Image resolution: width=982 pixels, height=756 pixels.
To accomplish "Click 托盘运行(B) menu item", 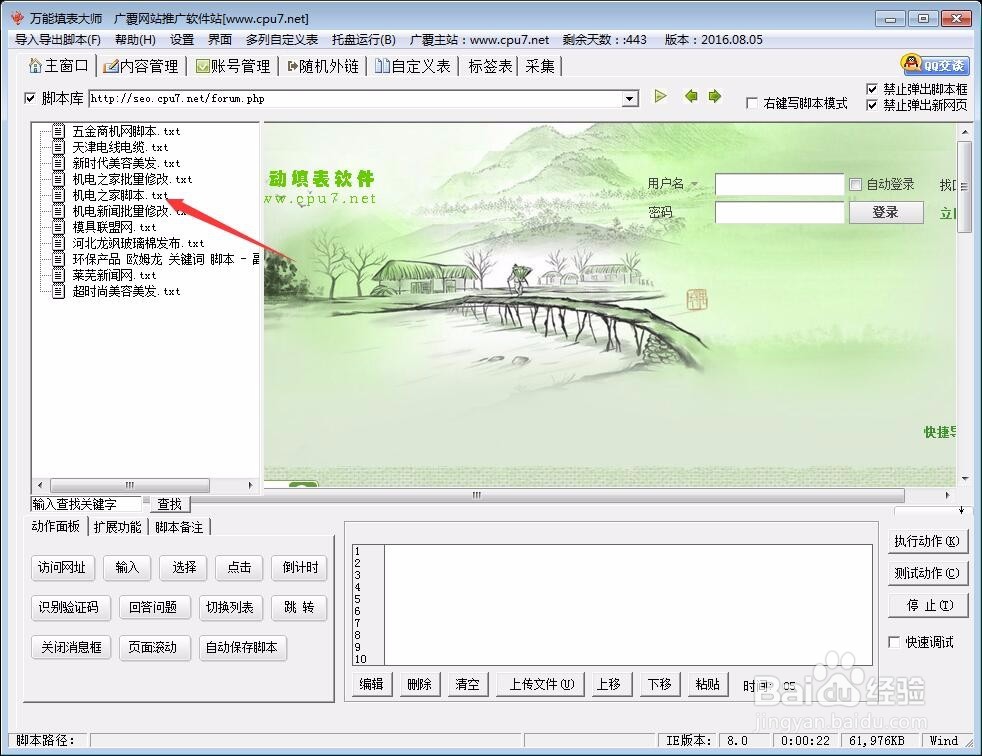I will click(x=364, y=39).
